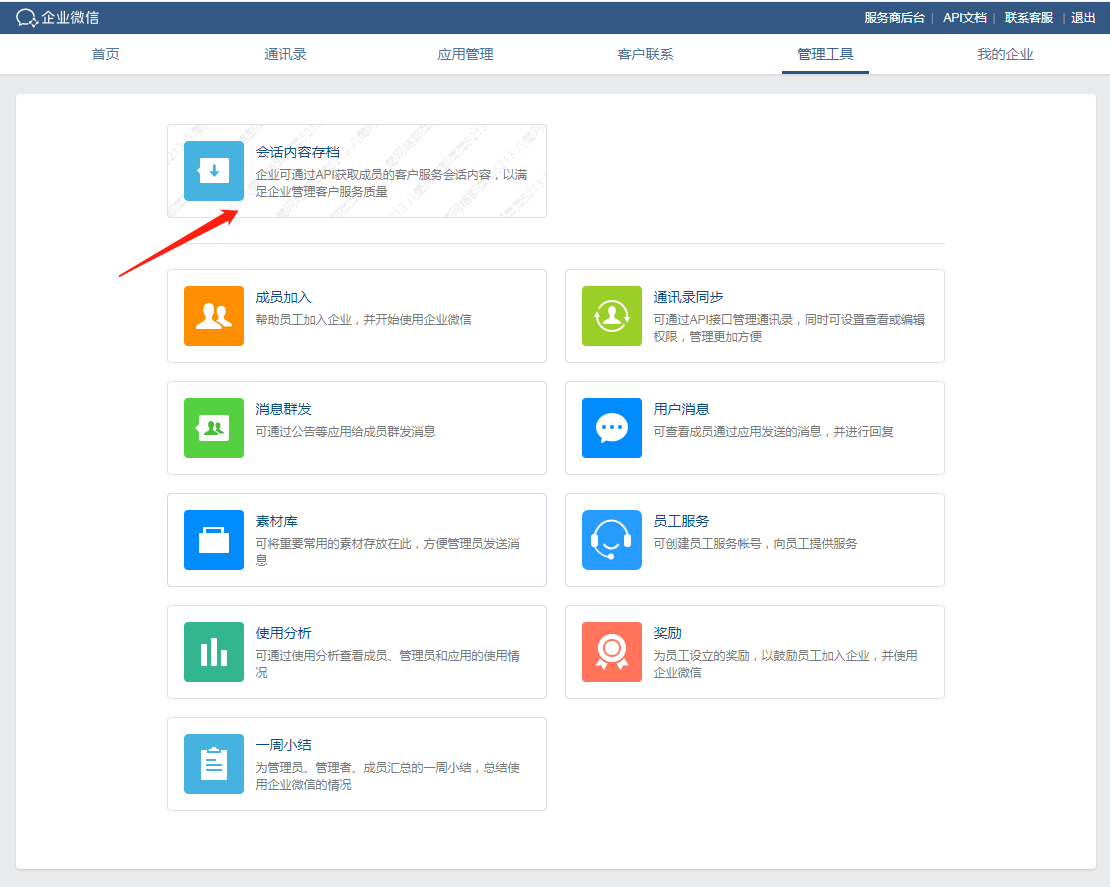Open the API文档 link
The width and height of the screenshot is (1110, 887).
click(x=964, y=18)
